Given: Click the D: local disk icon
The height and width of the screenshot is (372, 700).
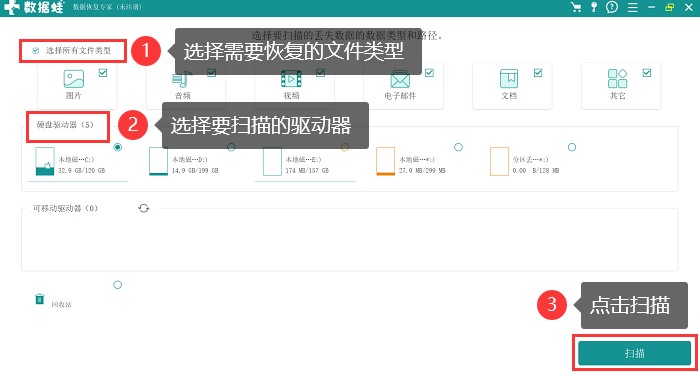Looking at the screenshot, I should (158, 162).
